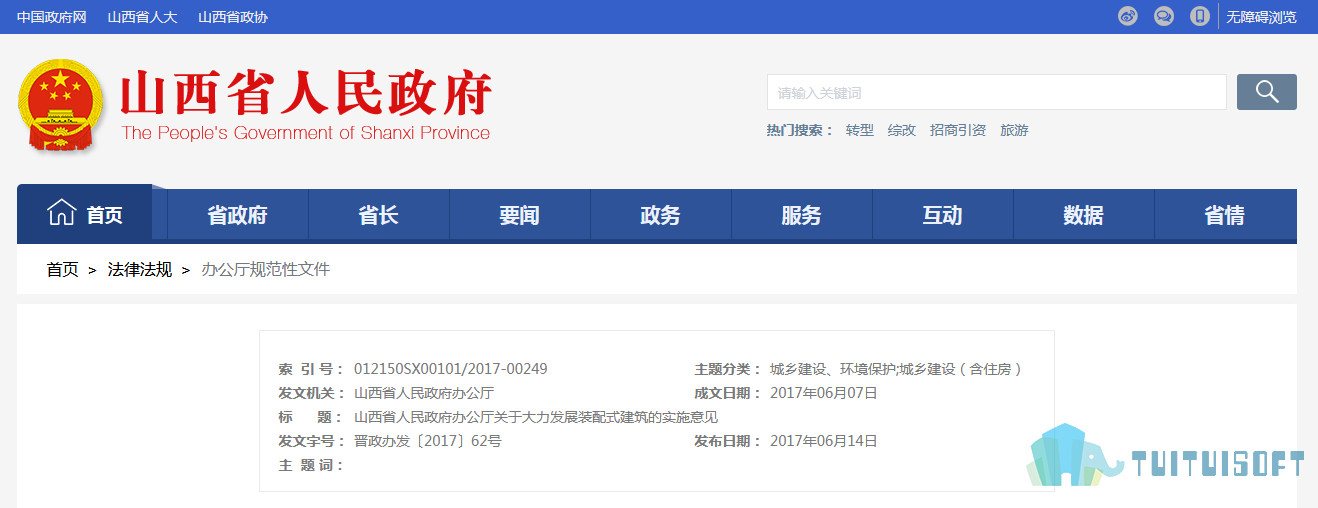Open the WeChat chat bubble icon
Screen dimensions: 1318x508
point(1164,16)
